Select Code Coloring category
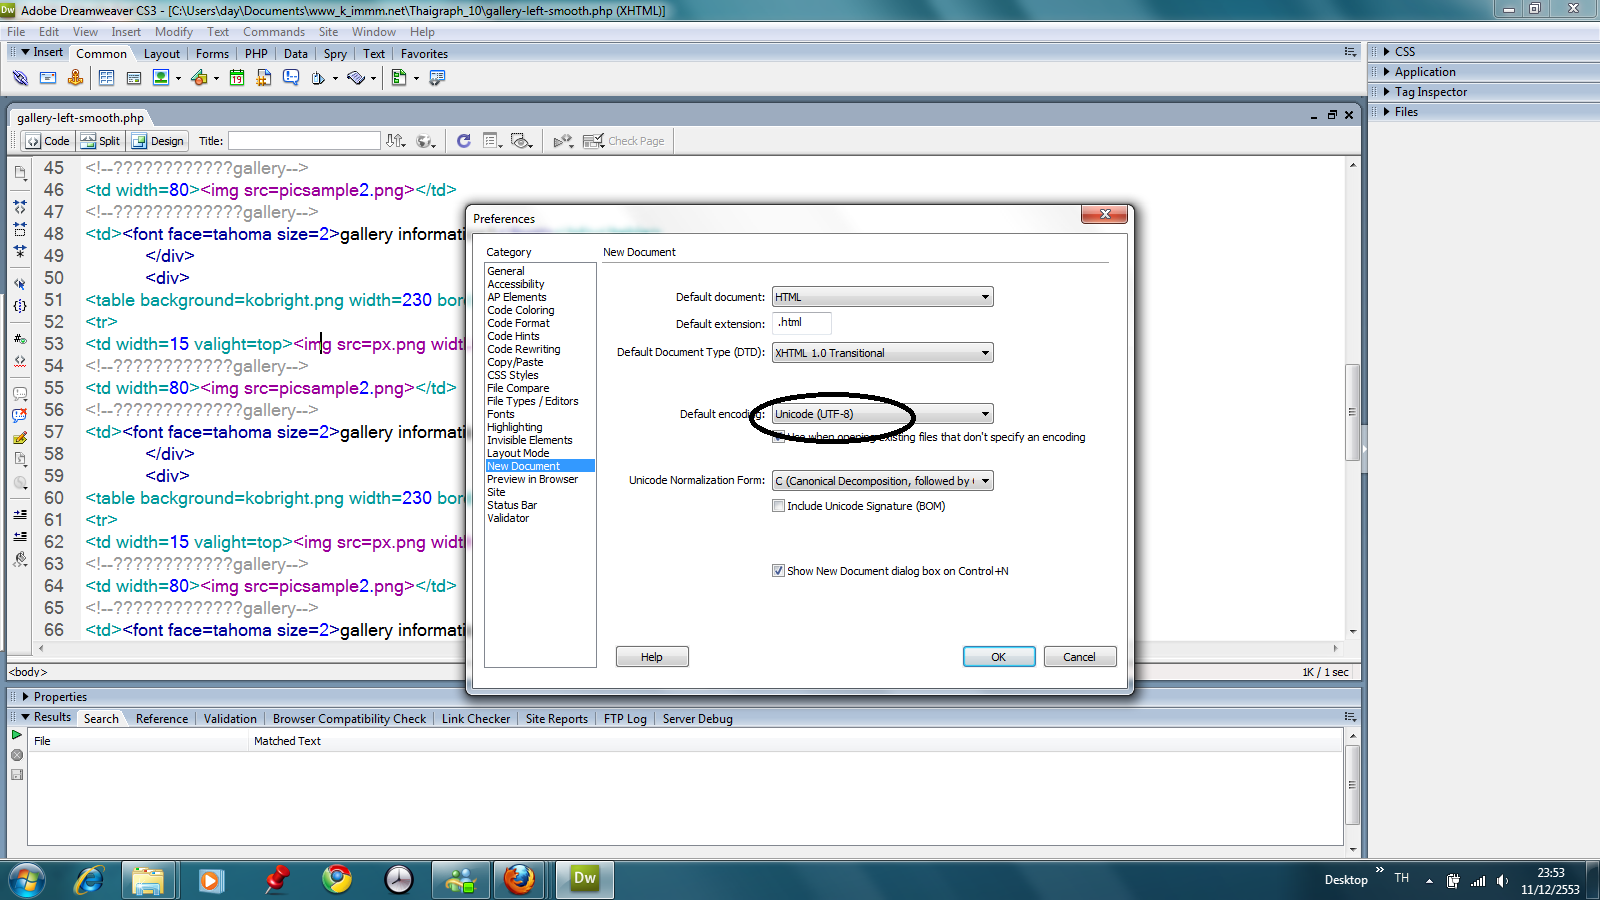Image resolution: width=1600 pixels, height=900 pixels. [x=521, y=310]
